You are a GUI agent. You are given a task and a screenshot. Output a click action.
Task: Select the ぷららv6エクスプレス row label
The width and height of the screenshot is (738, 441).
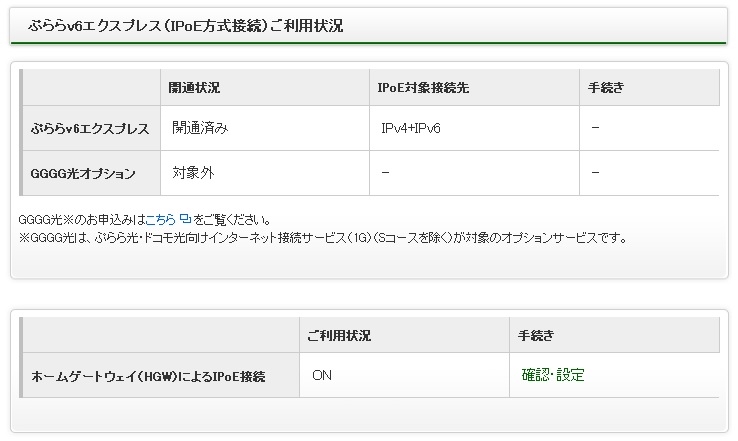[x=90, y=129]
